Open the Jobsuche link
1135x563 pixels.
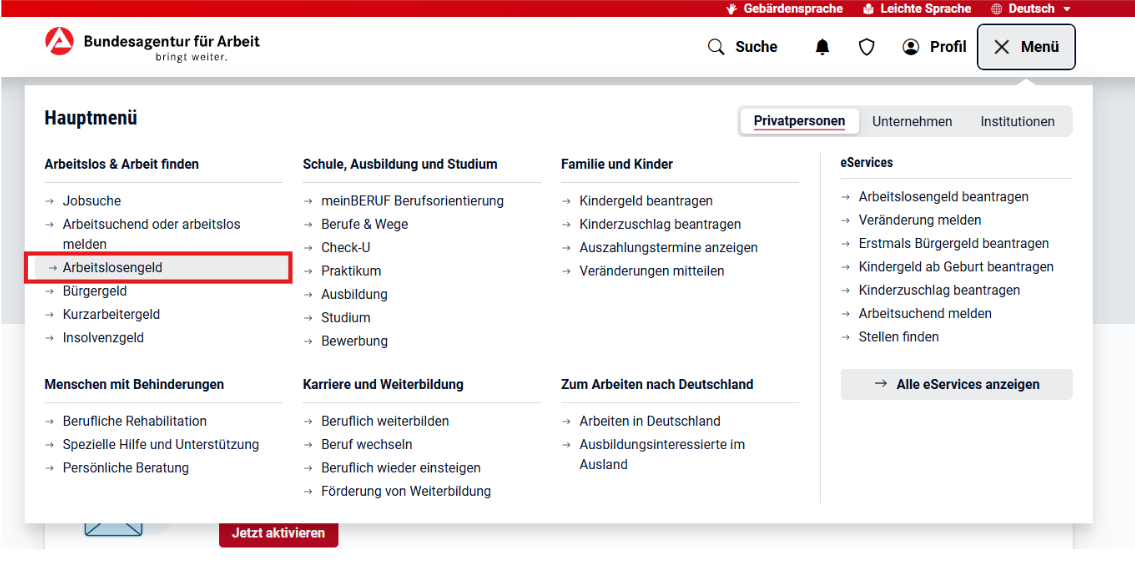coord(92,200)
